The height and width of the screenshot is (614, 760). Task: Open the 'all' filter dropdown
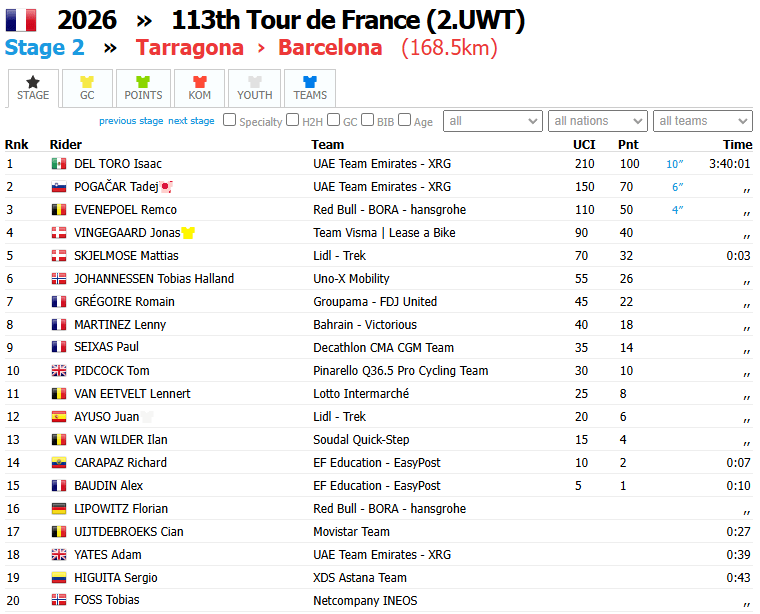click(492, 121)
